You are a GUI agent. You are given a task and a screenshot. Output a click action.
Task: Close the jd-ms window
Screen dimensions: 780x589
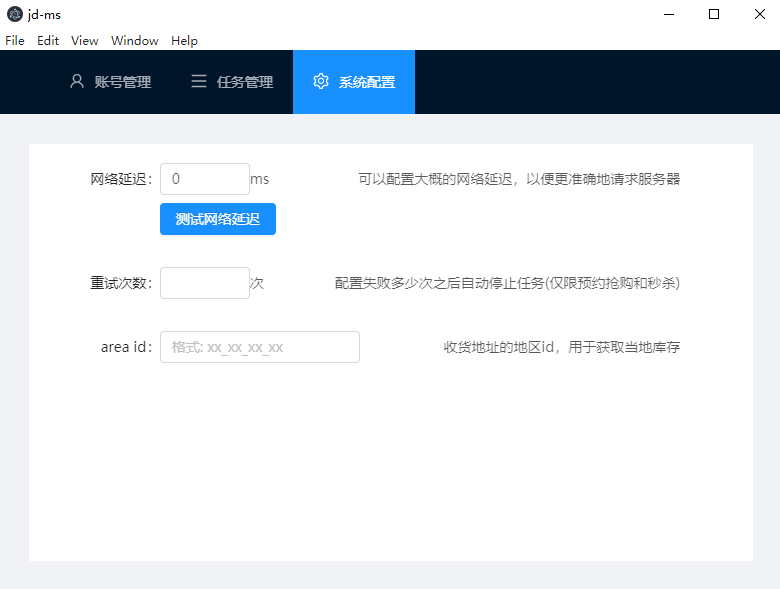point(759,14)
